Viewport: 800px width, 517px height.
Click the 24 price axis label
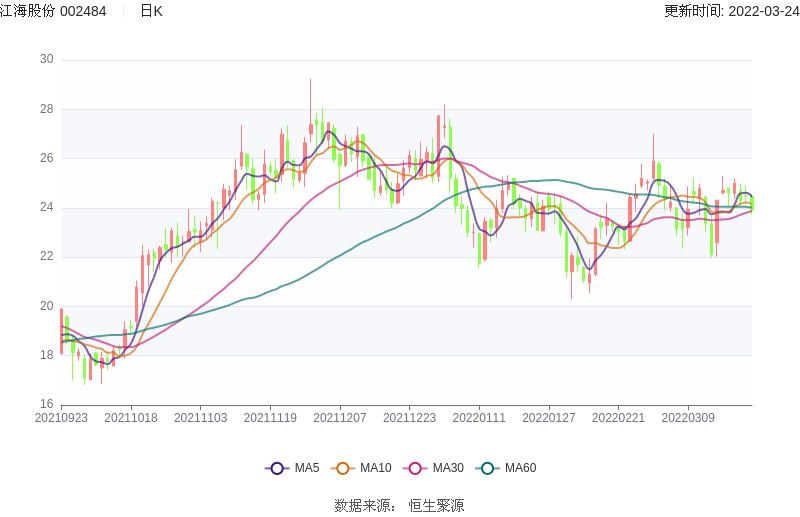(x=46, y=208)
